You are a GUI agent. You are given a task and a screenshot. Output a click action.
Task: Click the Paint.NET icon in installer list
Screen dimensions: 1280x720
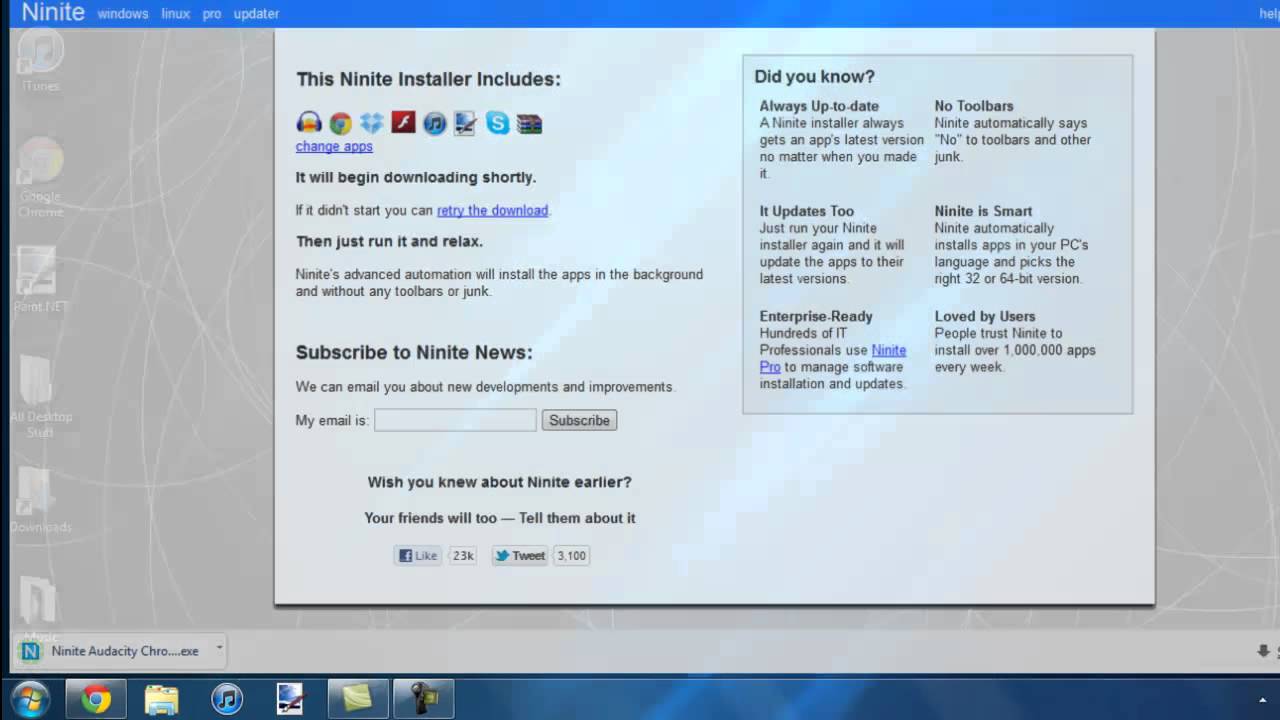click(465, 123)
